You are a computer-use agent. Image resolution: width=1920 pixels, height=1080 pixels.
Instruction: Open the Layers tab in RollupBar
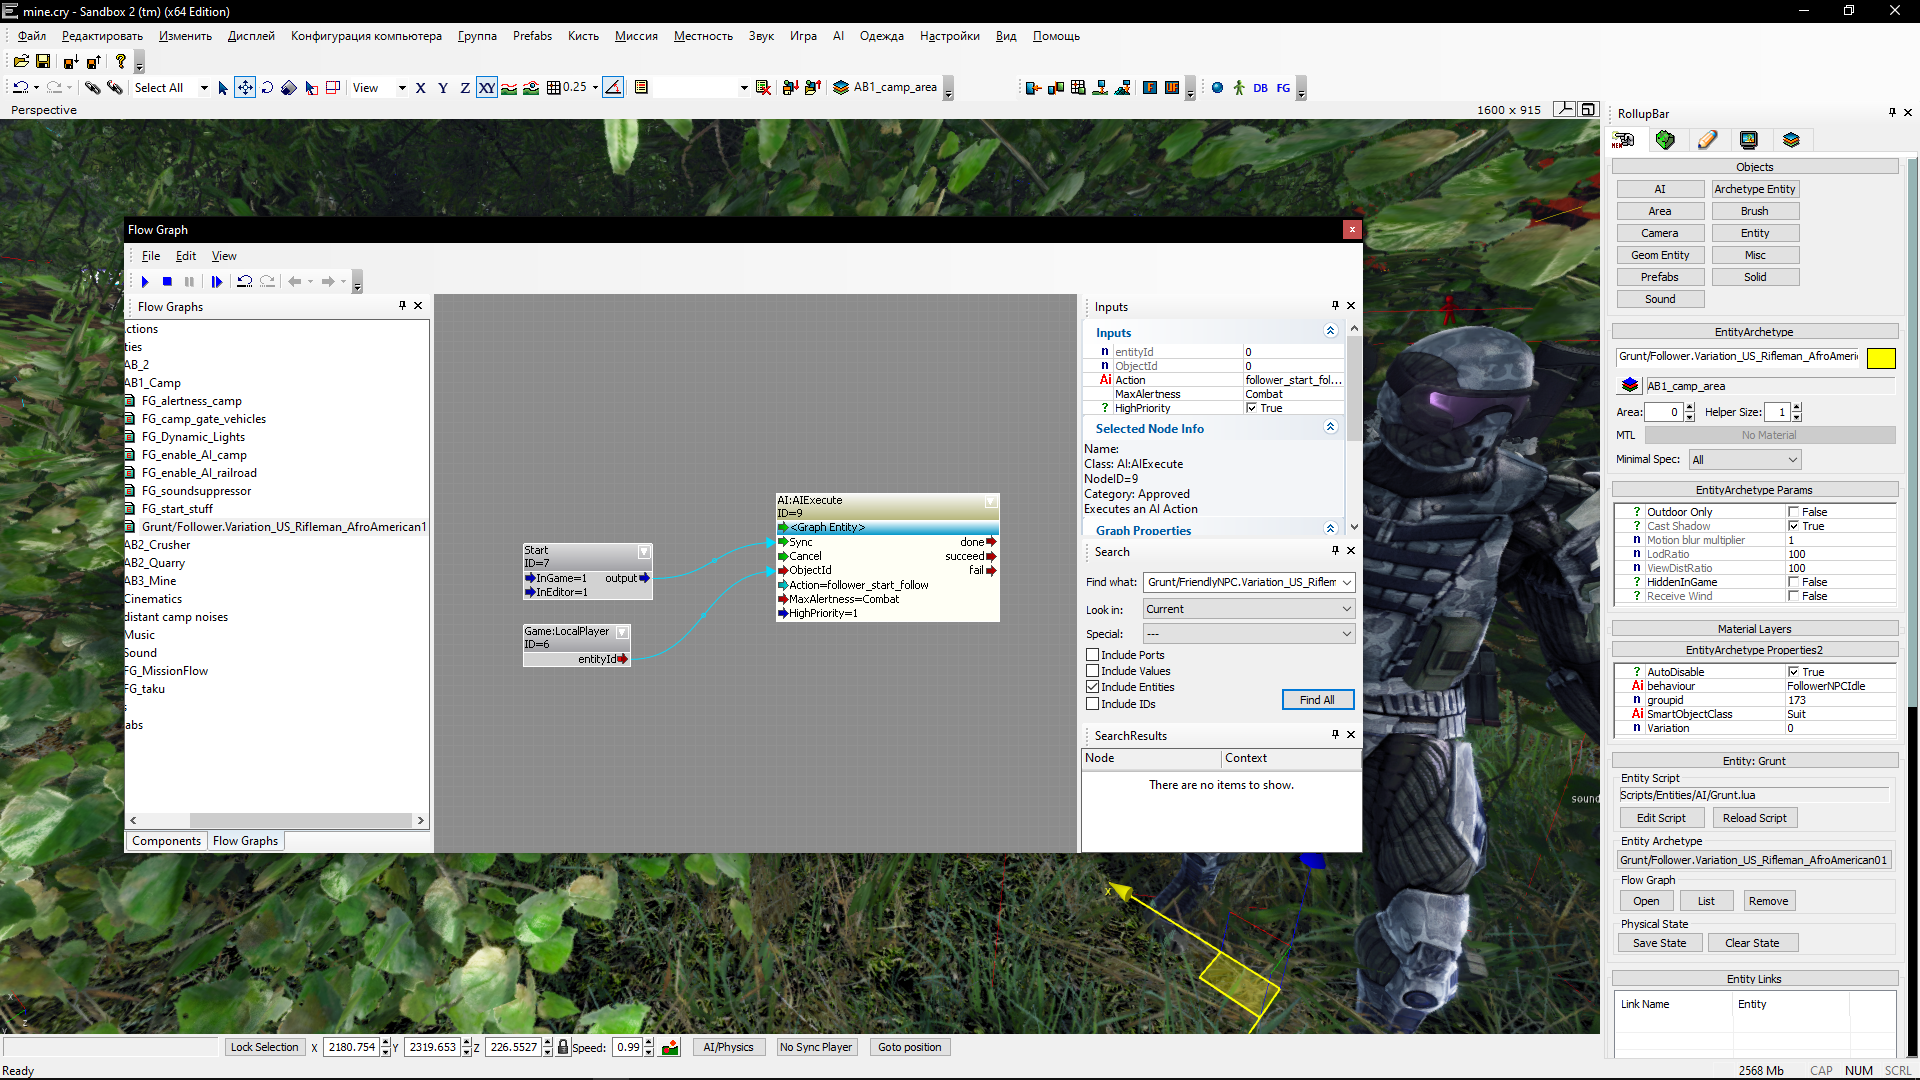1791,140
